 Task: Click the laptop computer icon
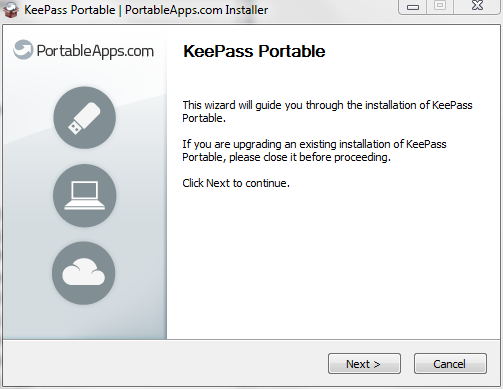click(x=85, y=195)
